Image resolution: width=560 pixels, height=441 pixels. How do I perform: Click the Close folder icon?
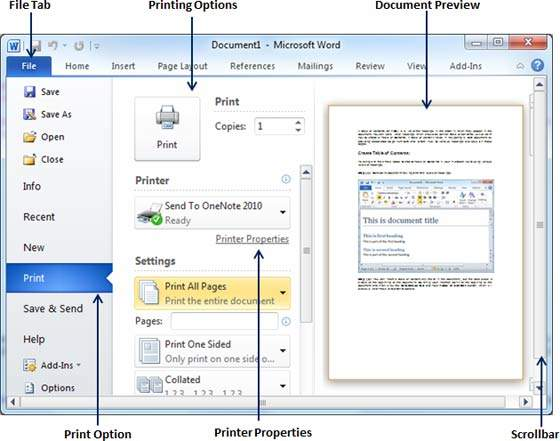[x=30, y=159]
